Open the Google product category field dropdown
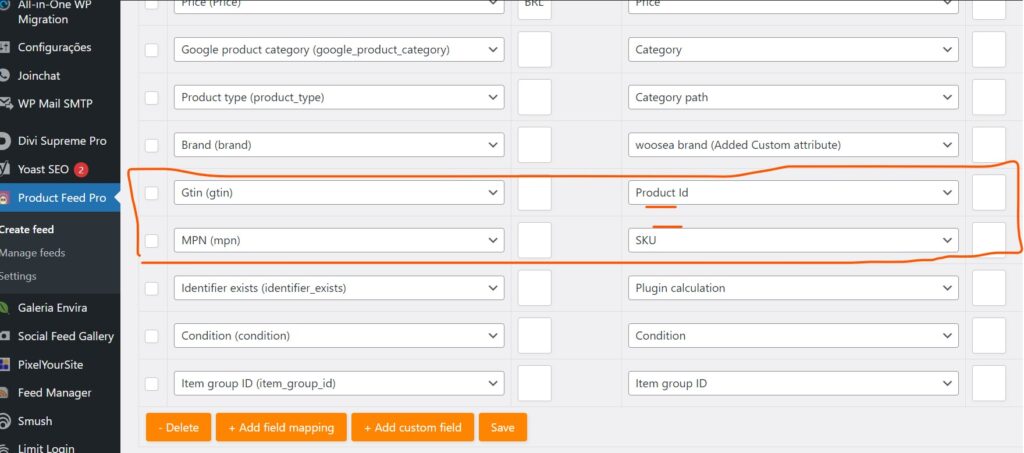This screenshot has width=1024, height=453. pyautogui.click(x=338, y=50)
